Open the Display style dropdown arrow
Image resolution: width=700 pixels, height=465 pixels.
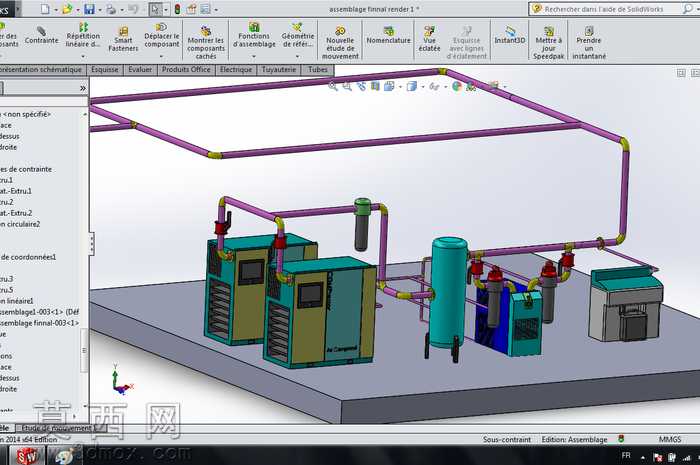tap(423, 87)
